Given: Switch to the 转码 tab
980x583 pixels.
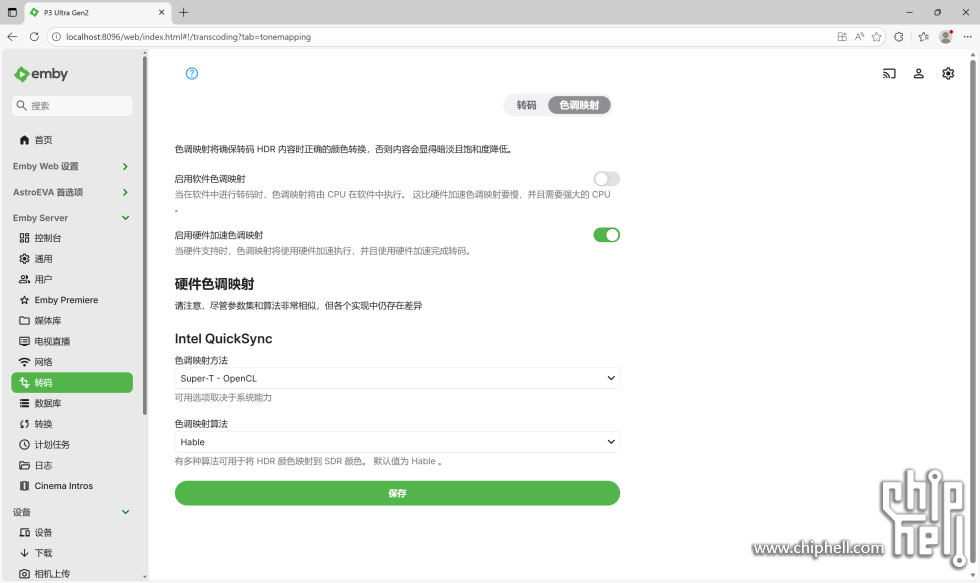Looking at the screenshot, I should click(526, 104).
